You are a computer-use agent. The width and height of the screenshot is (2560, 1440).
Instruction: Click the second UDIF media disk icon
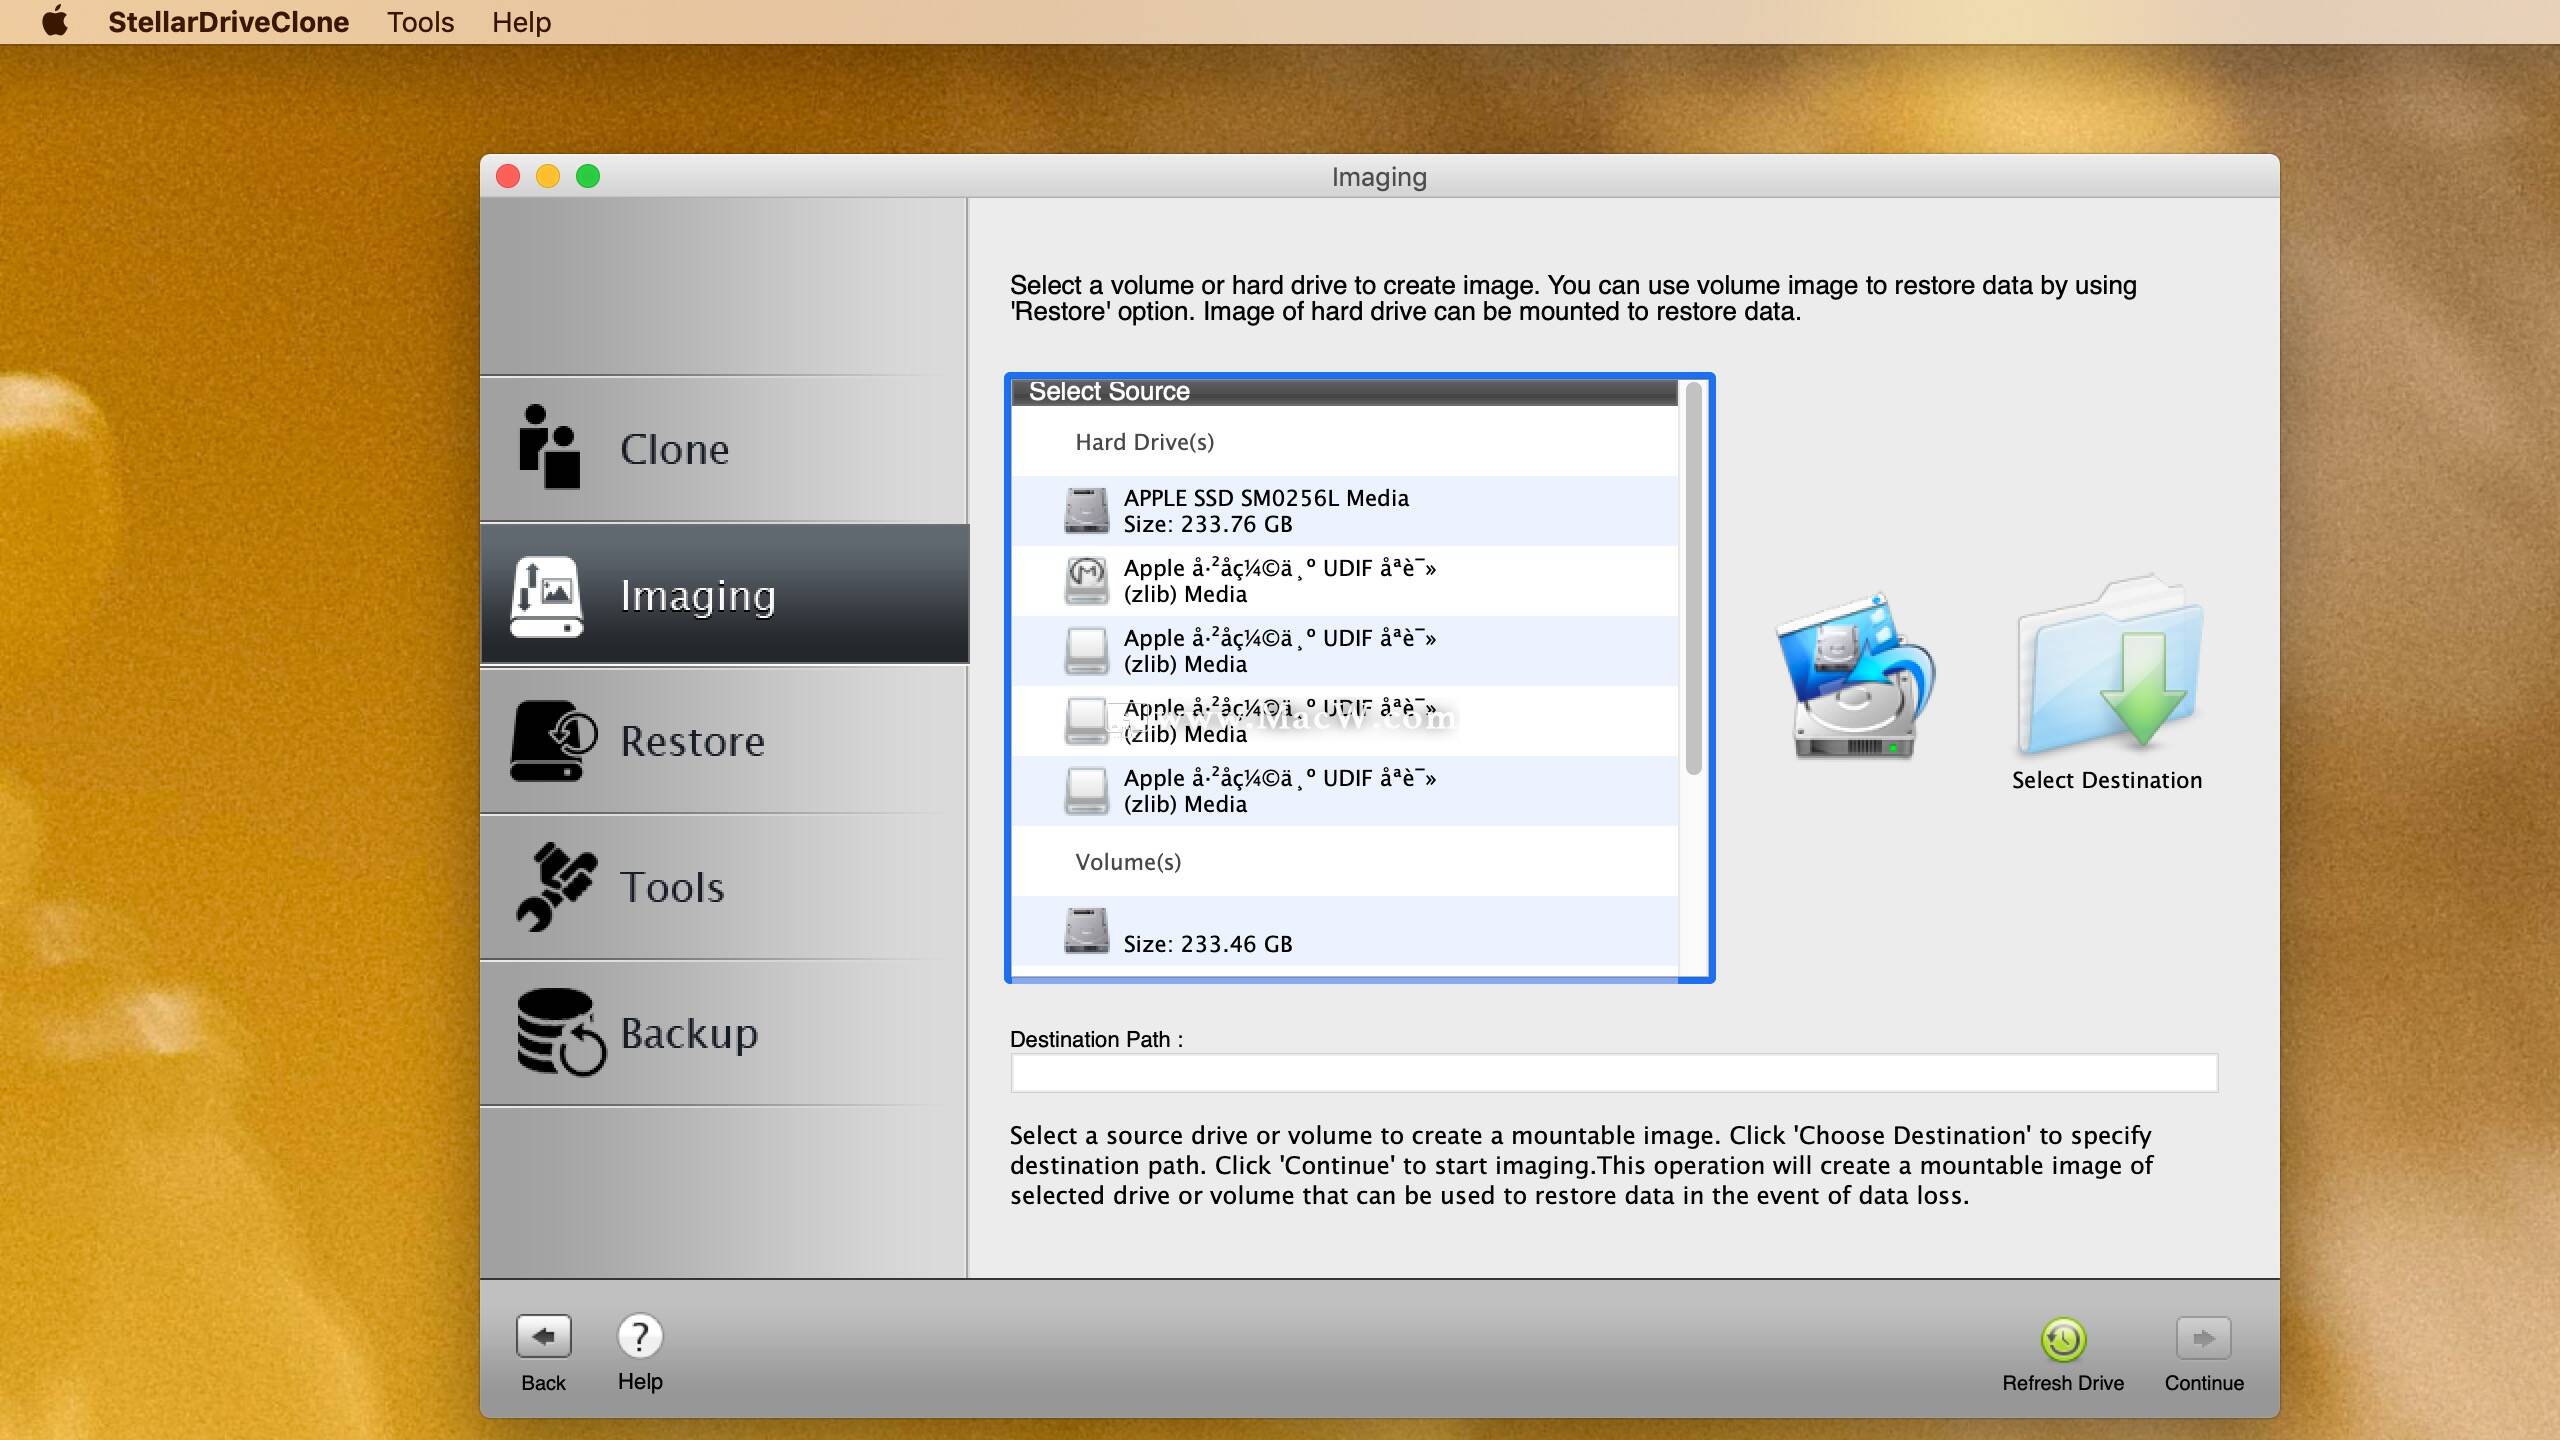(1086, 651)
